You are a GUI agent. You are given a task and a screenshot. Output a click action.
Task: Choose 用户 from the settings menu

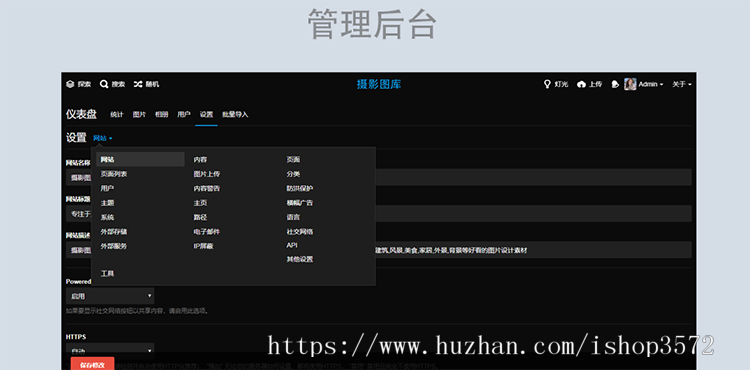tap(107, 188)
